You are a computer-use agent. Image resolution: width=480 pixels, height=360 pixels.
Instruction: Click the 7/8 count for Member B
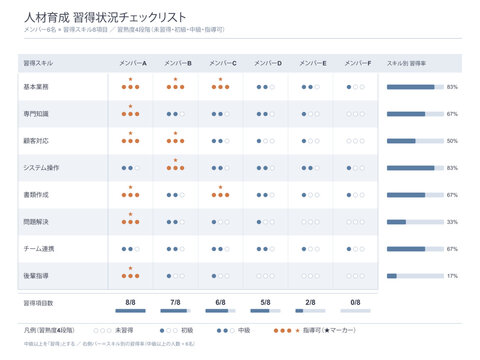(175, 302)
